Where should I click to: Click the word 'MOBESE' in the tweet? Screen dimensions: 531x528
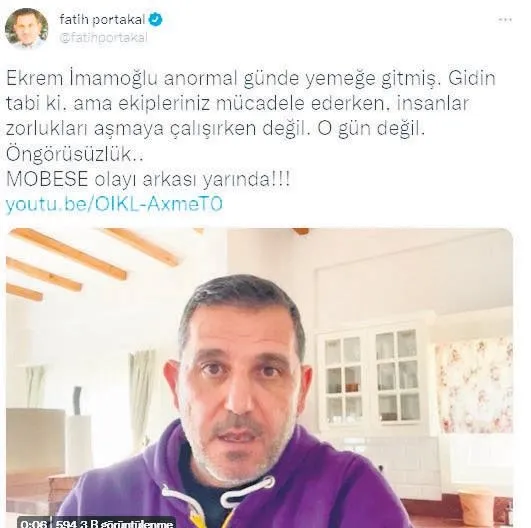[47, 179]
